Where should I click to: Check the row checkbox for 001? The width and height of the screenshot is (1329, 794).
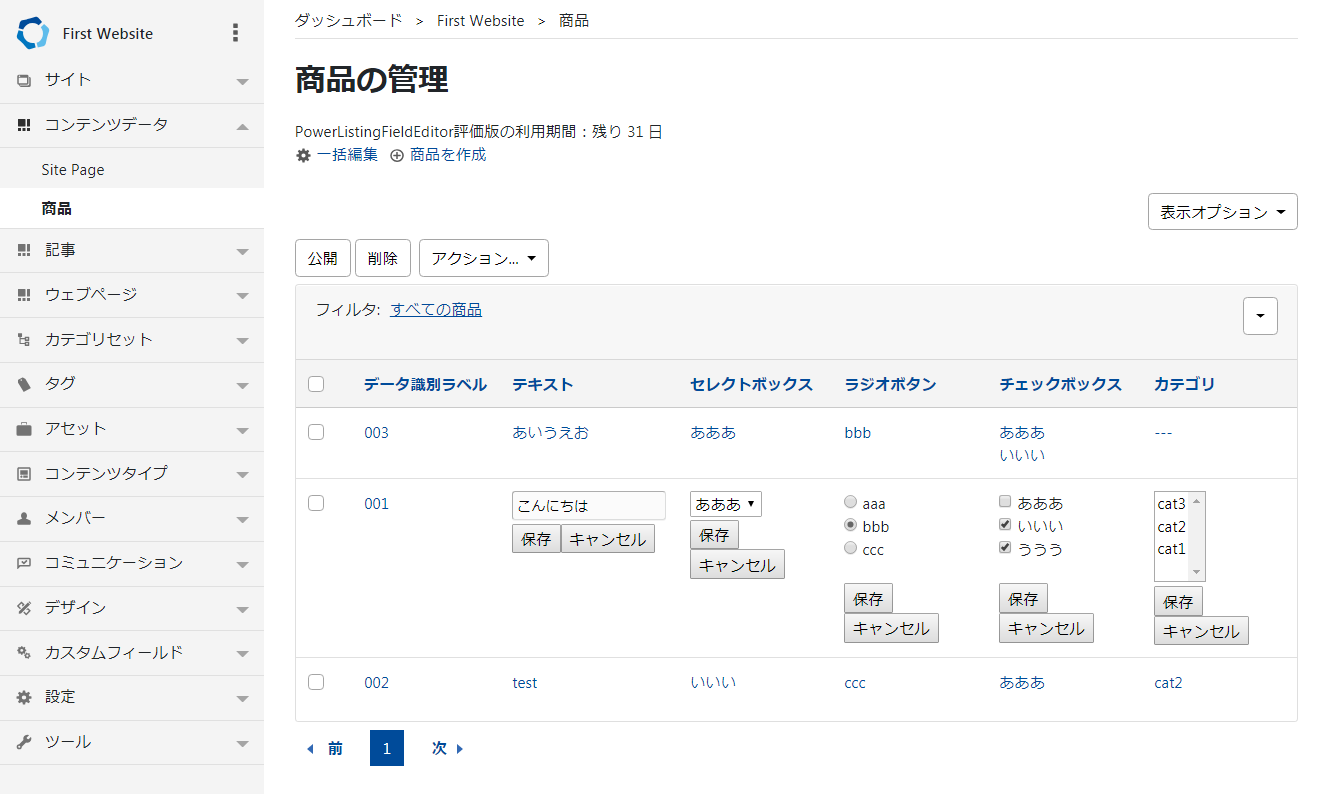[316, 503]
